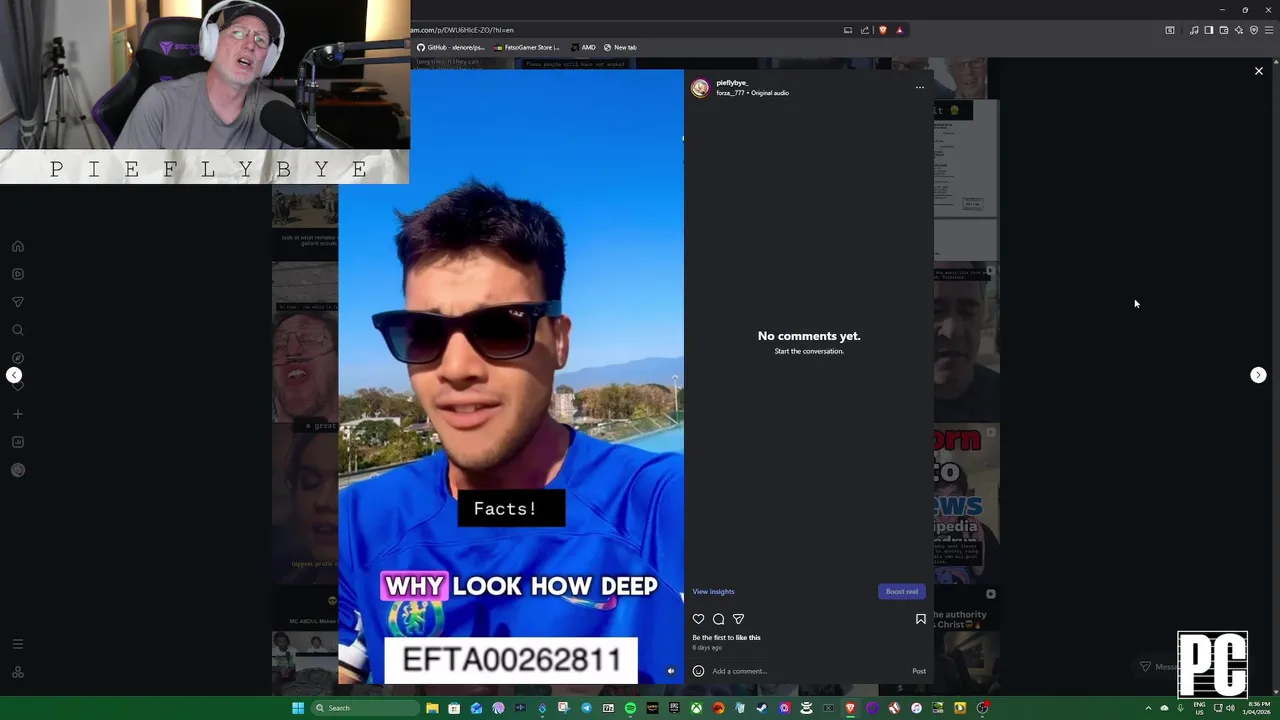
Task: Open the Leo AI sparkle icon in toolbar
Action: tap(1239, 30)
